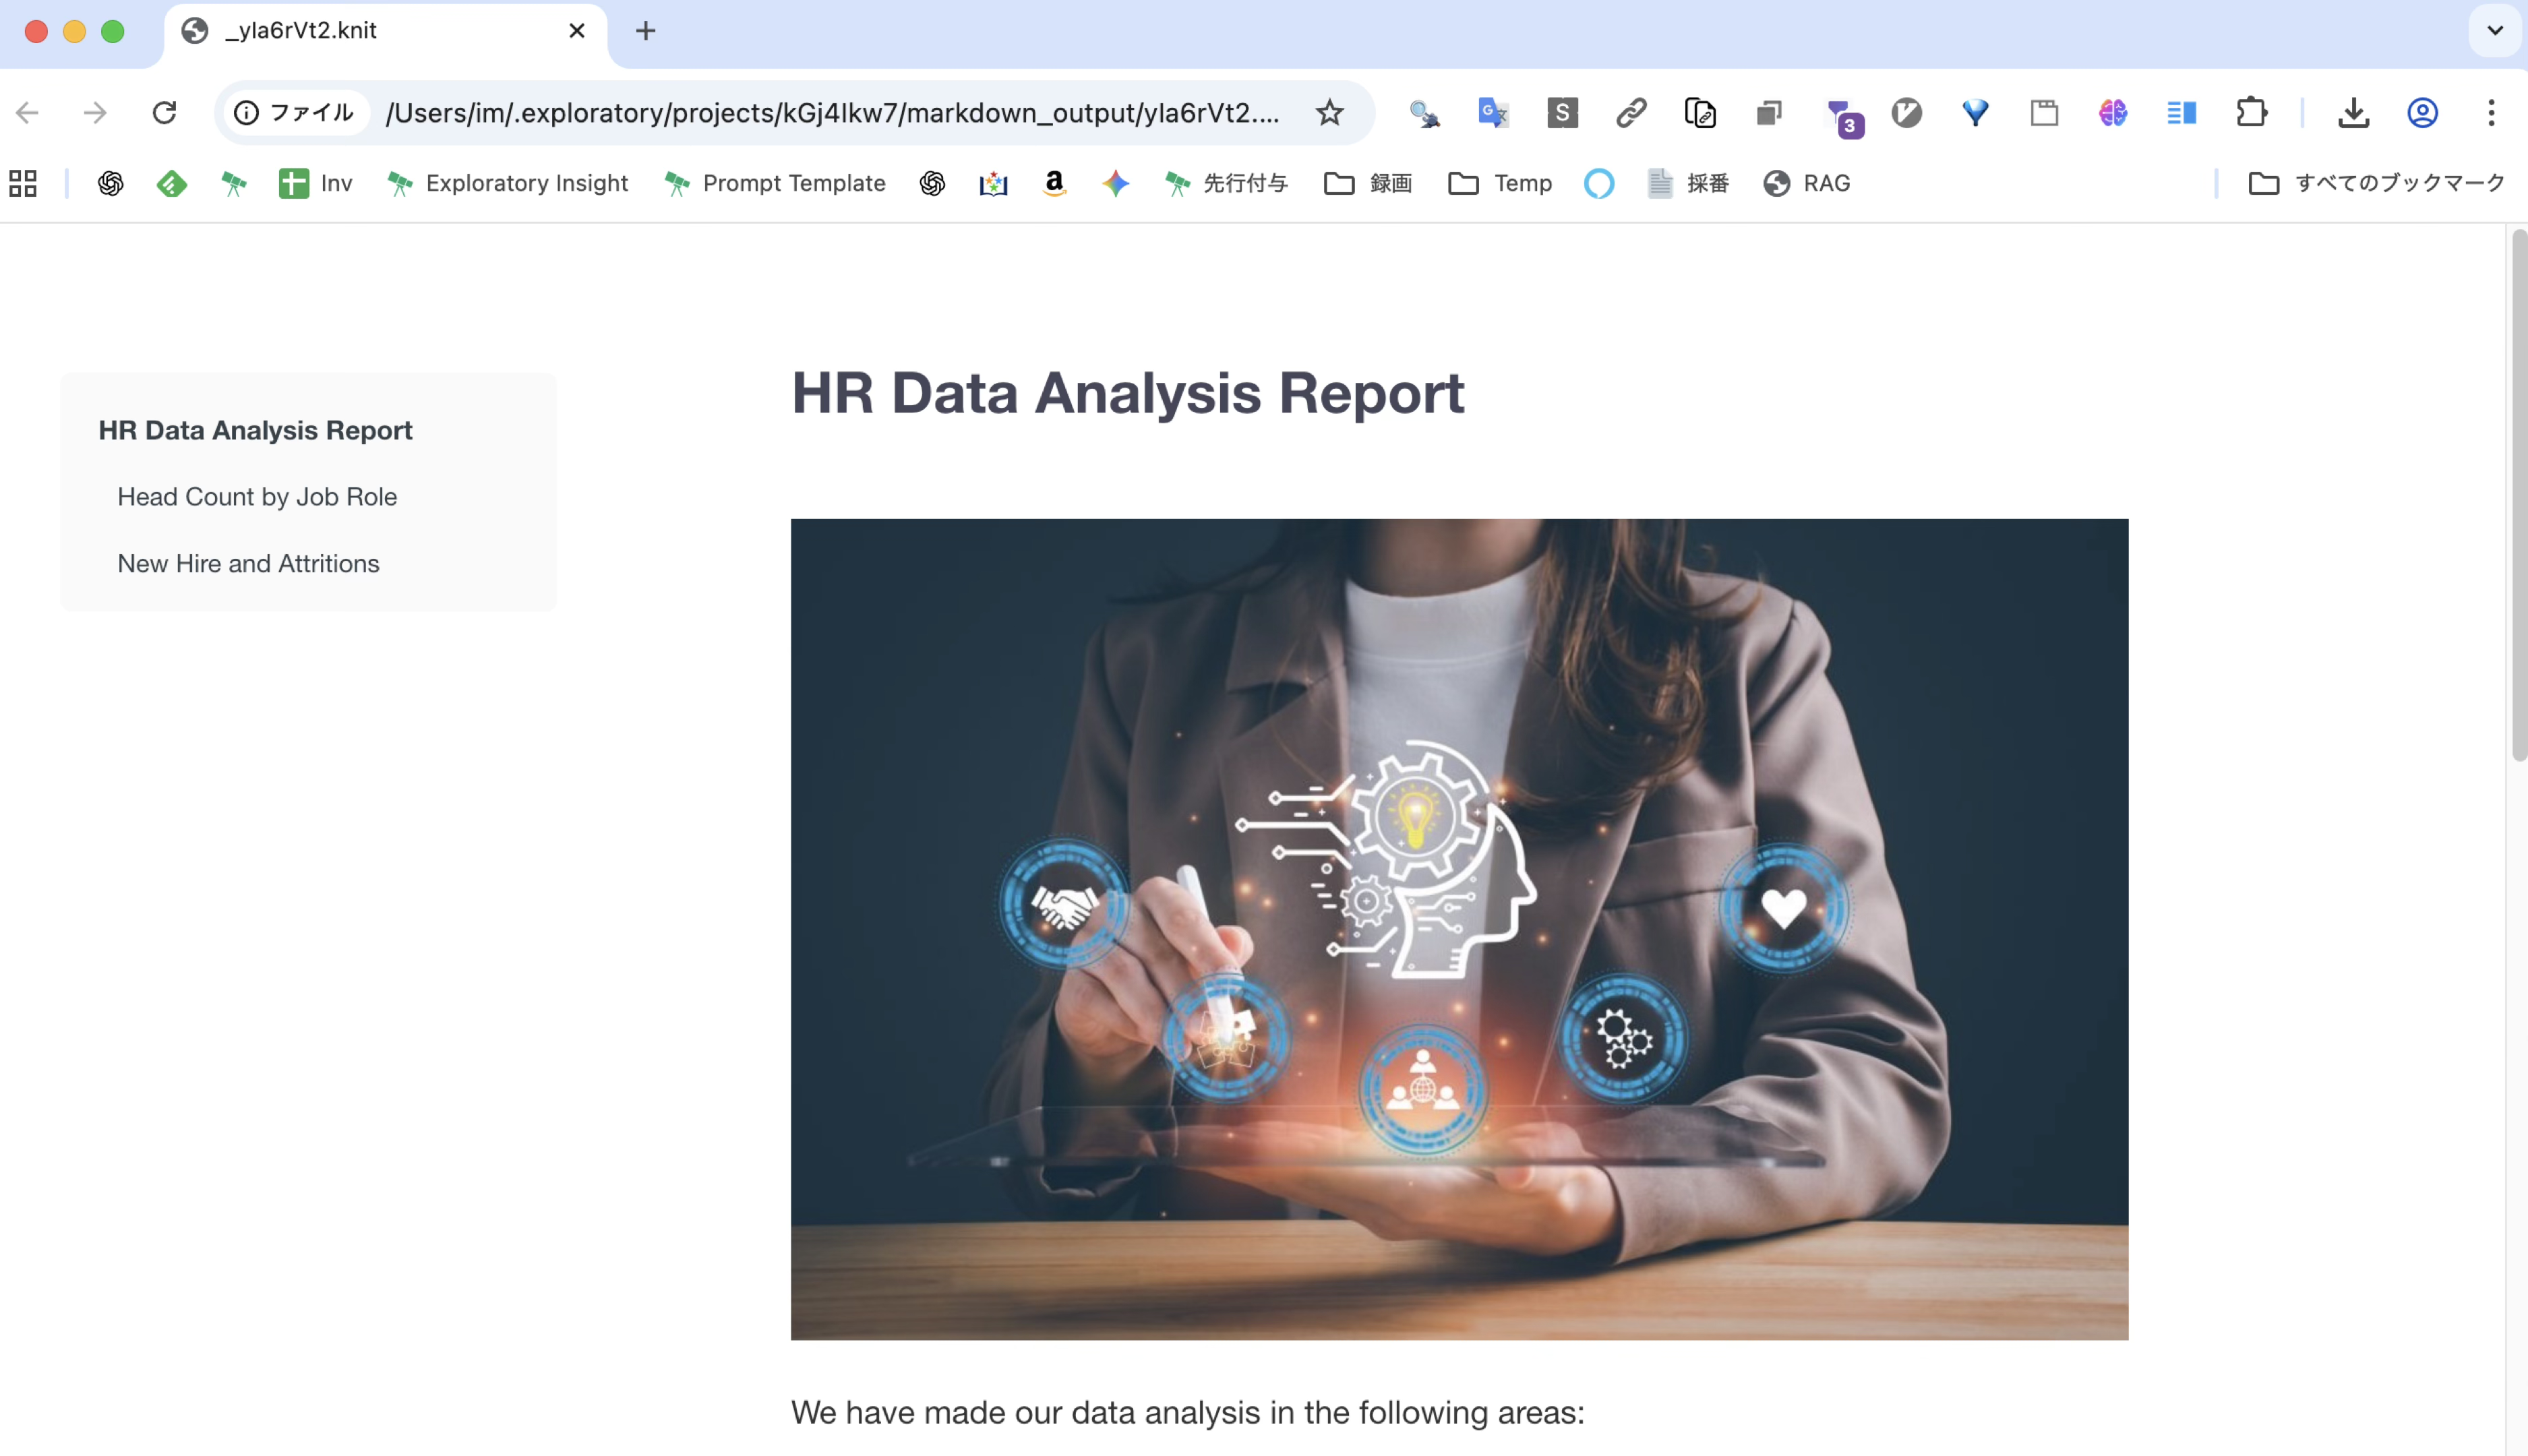Open a new tab with plus button

click(x=646, y=31)
